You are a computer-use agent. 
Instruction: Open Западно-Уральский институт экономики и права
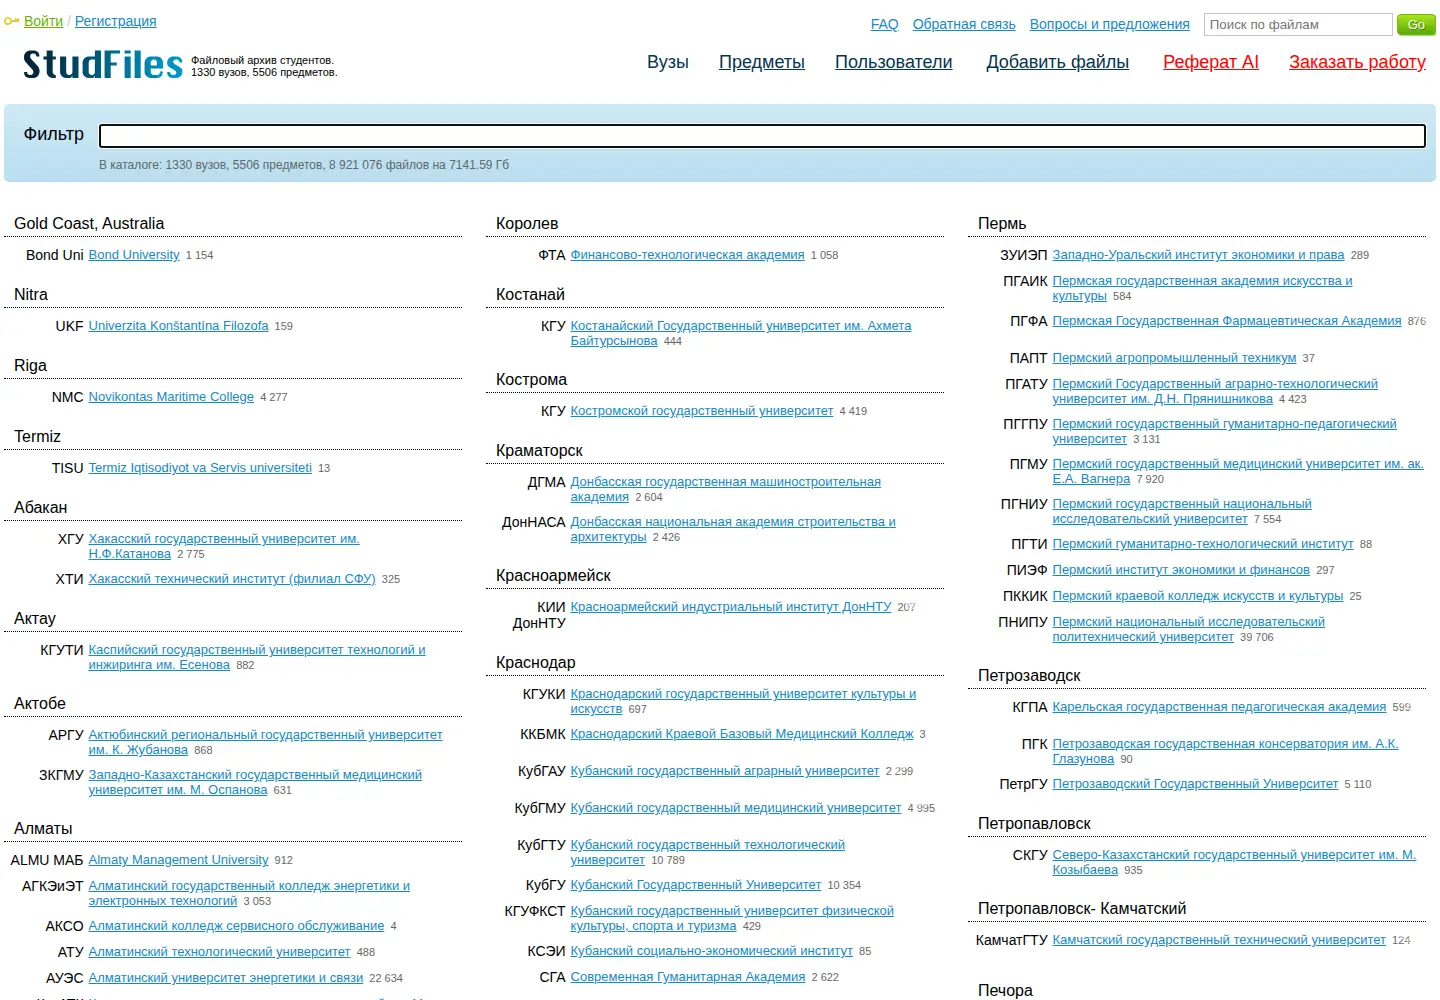pyautogui.click(x=1198, y=255)
